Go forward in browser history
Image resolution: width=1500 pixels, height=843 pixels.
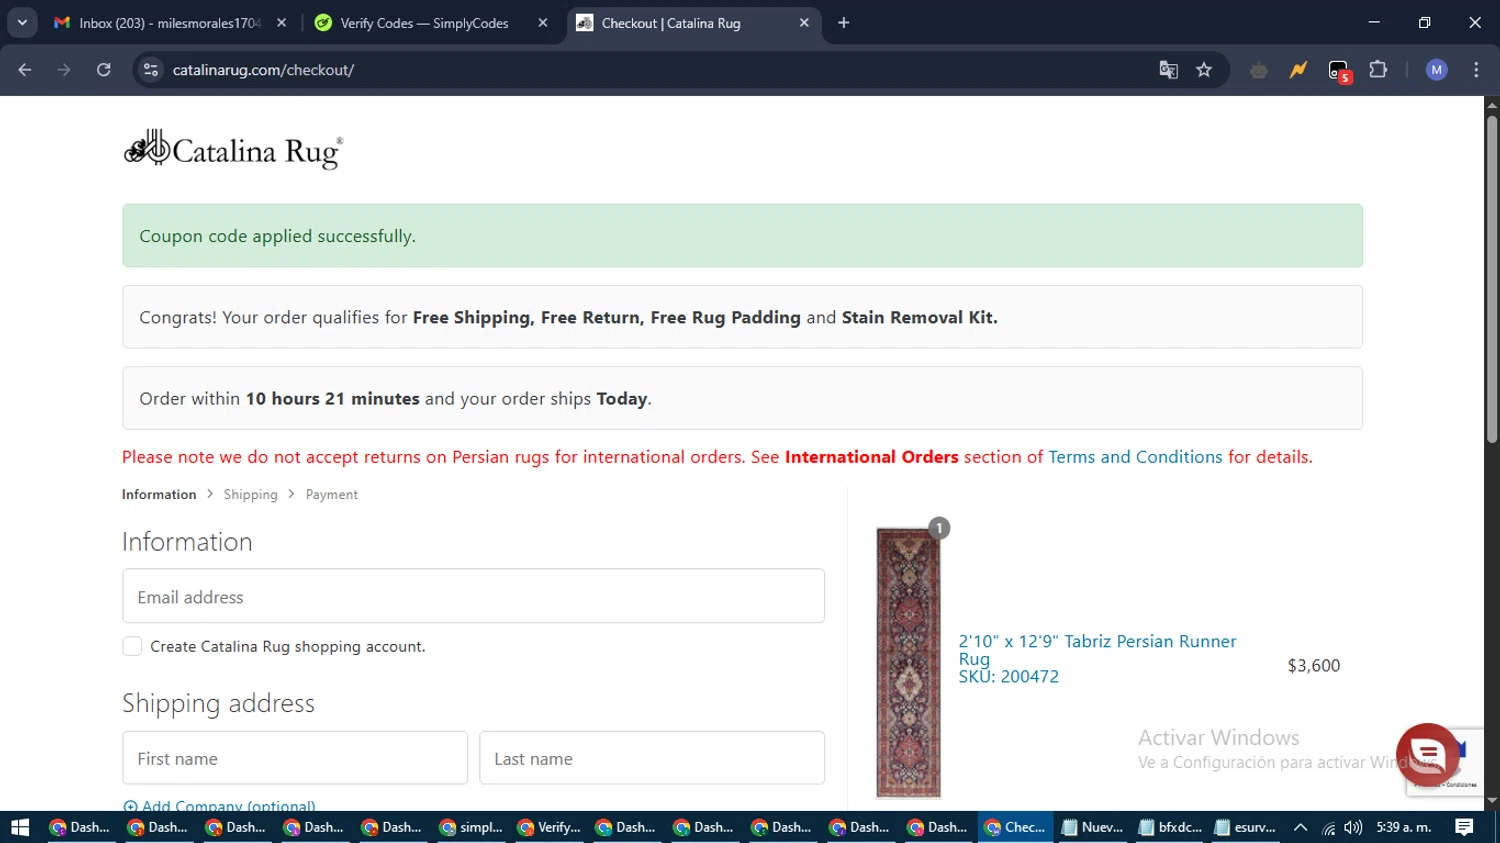[x=64, y=70]
